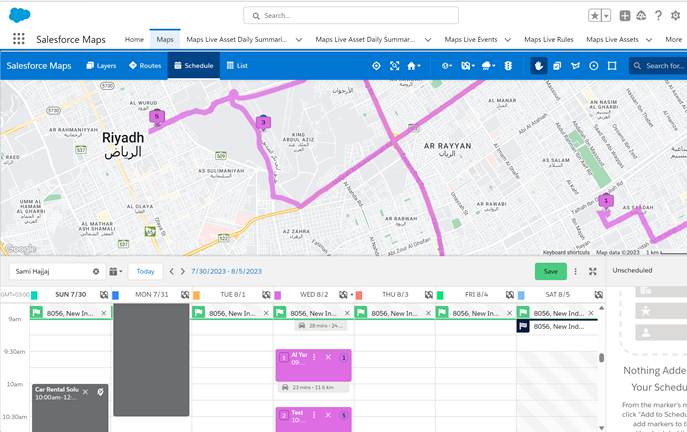Open the App Launcher grid icon
The height and width of the screenshot is (432, 687).
[x=18, y=39]
